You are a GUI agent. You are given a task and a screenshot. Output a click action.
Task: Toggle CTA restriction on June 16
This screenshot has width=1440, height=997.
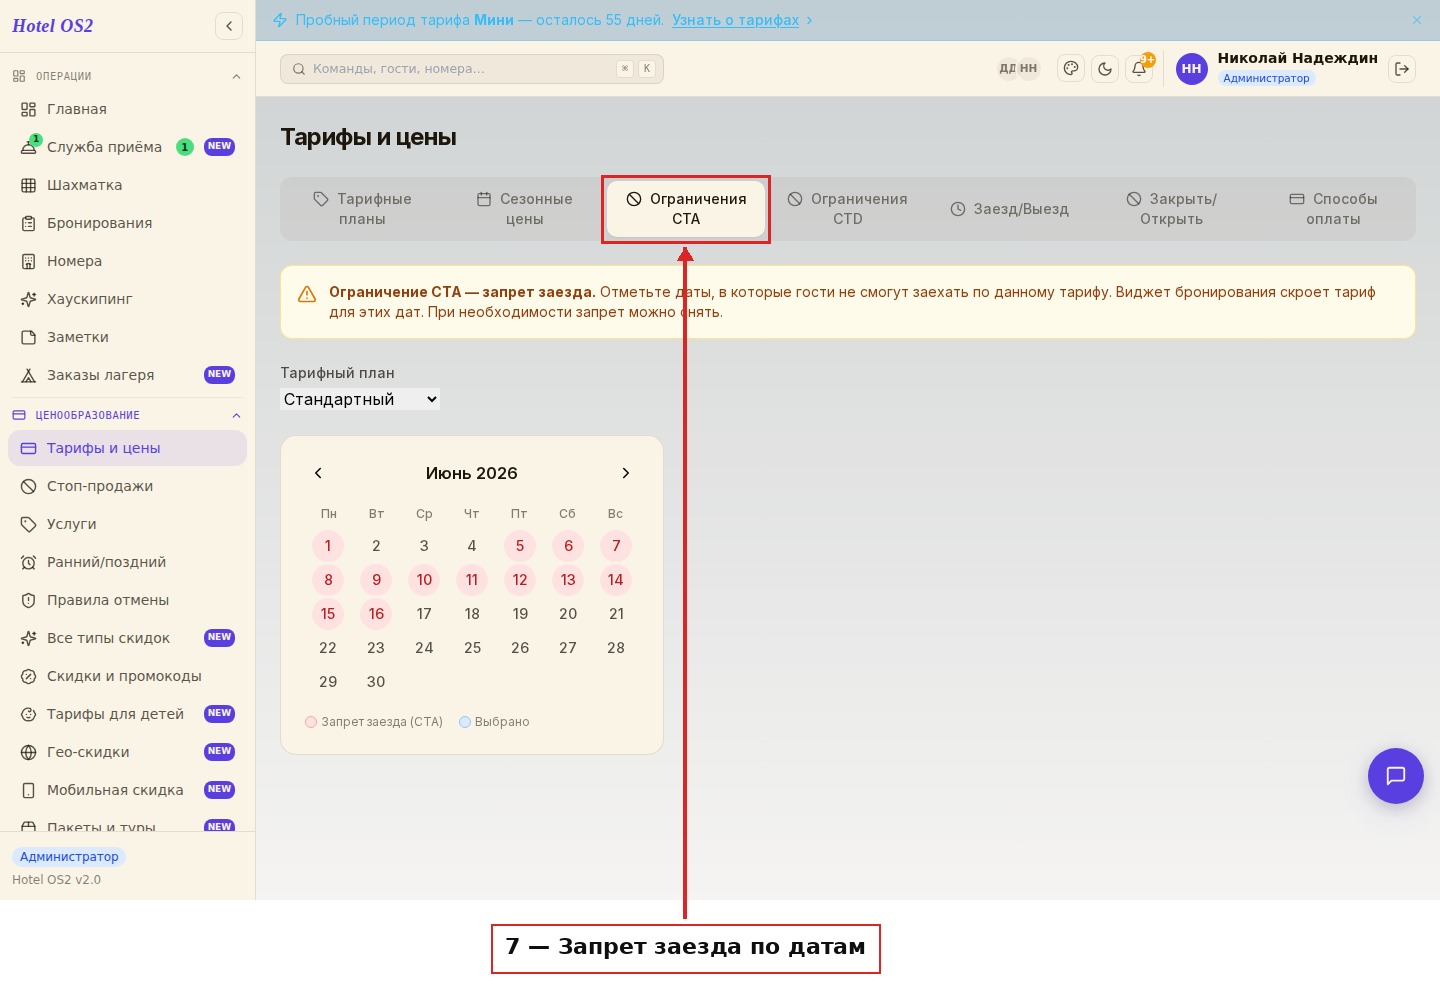tap(376, 614)
